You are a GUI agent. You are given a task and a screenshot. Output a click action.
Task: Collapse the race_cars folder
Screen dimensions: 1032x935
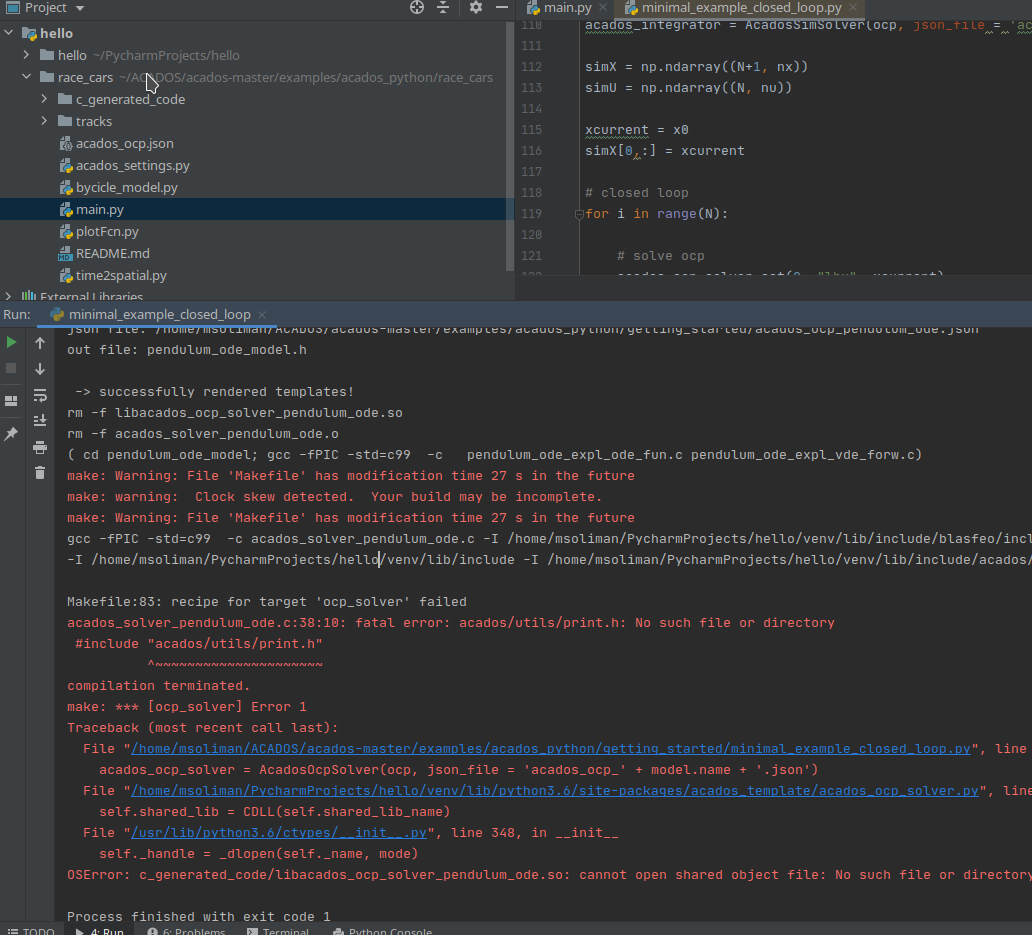[x=26, y=77]
